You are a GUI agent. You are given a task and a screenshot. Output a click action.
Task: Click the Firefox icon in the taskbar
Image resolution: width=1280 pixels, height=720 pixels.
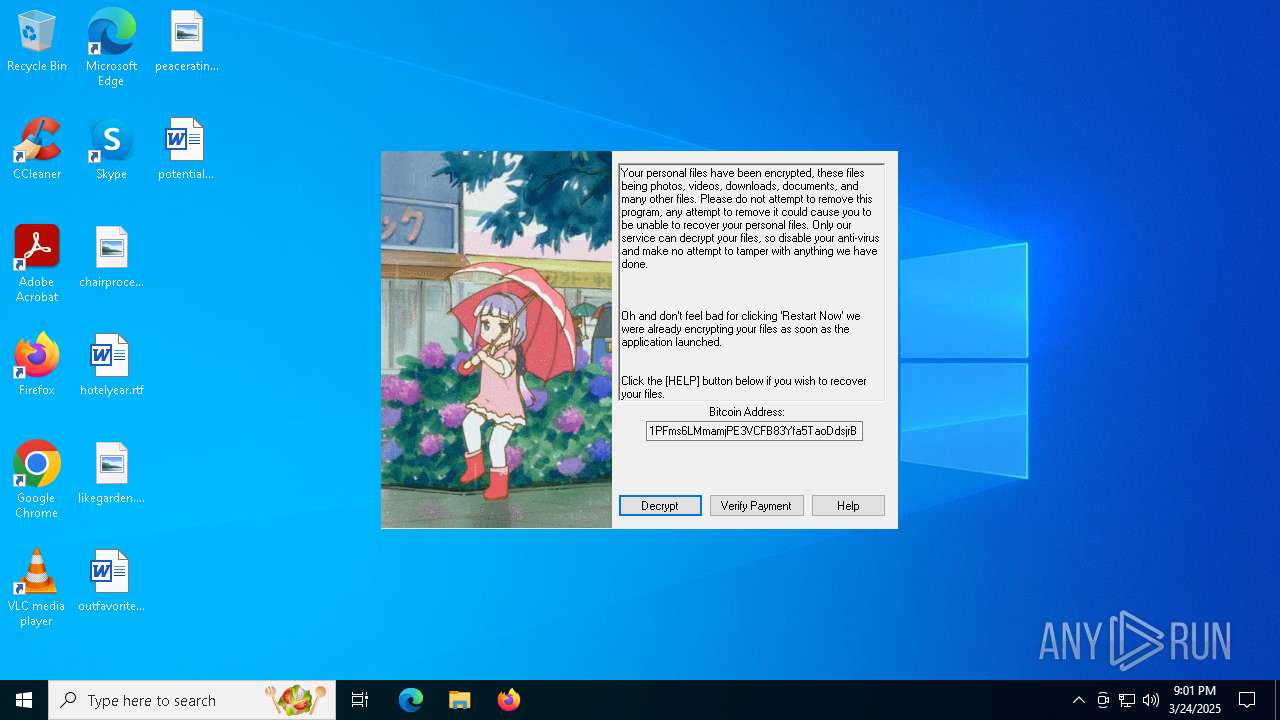pyautogui.click(x=509, y=700)
